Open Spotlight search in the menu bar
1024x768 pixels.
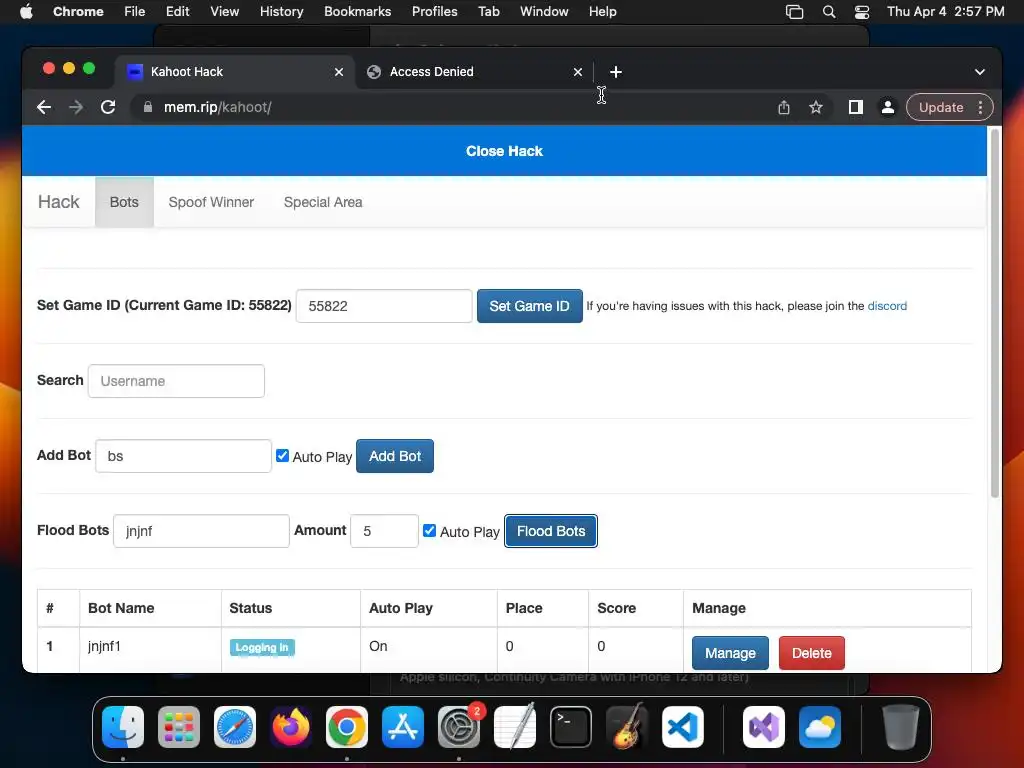pos(829,12)
